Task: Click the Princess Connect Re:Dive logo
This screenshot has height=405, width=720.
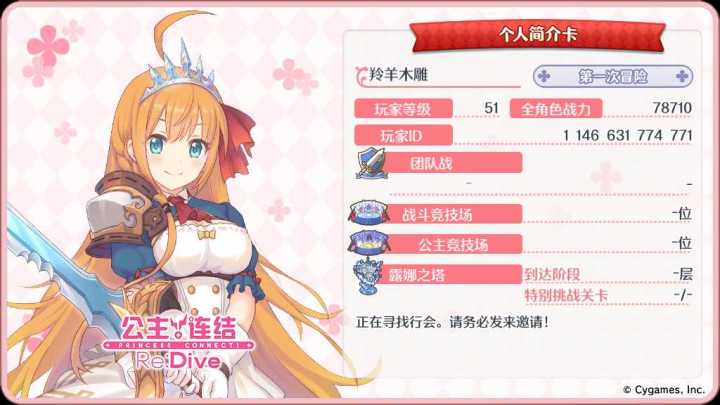Action: (179, 342)
